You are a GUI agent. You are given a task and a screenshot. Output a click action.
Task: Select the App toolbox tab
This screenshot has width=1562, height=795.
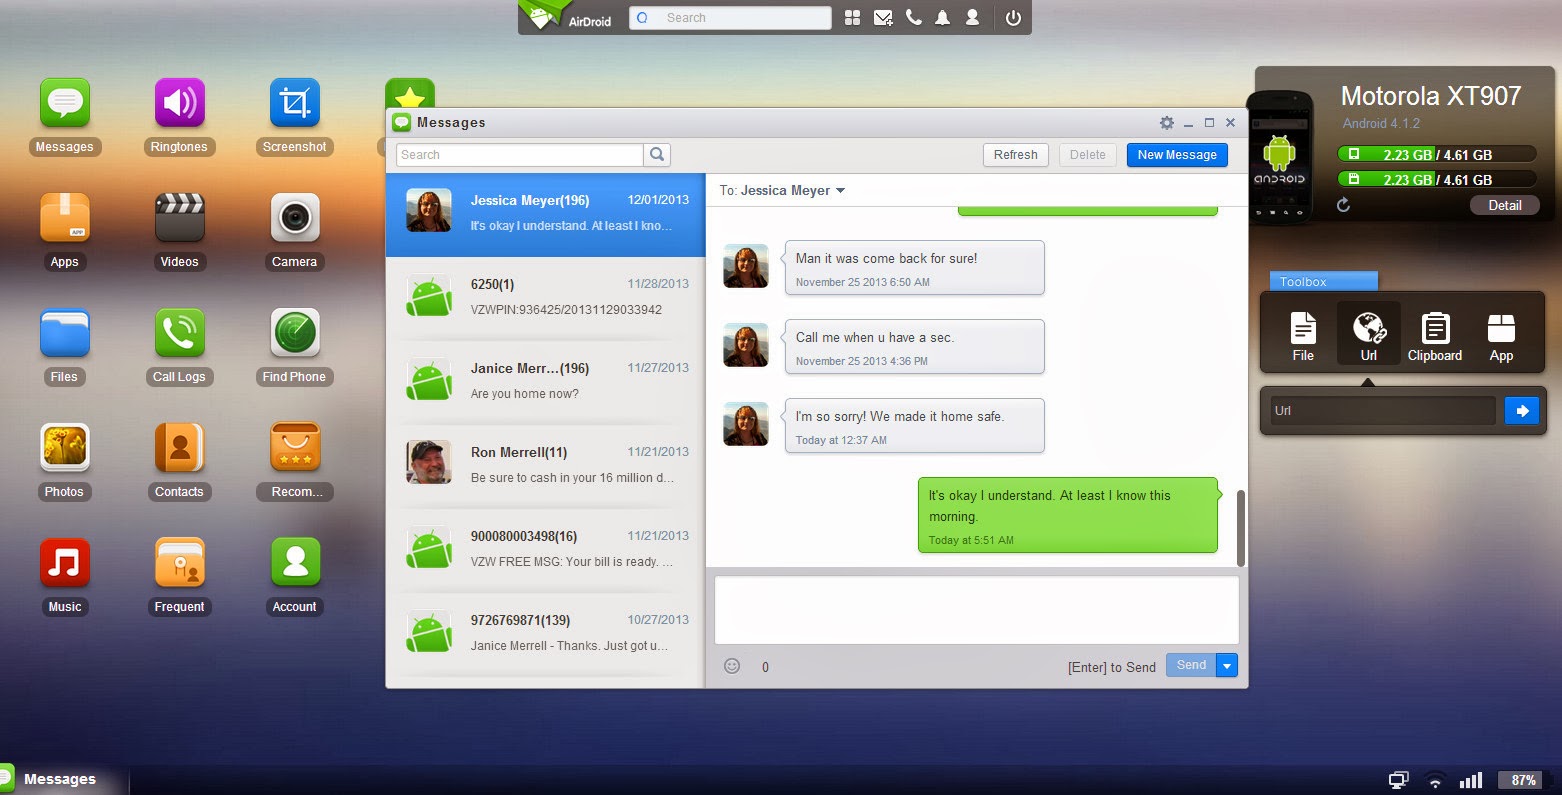pos(1501,336)
